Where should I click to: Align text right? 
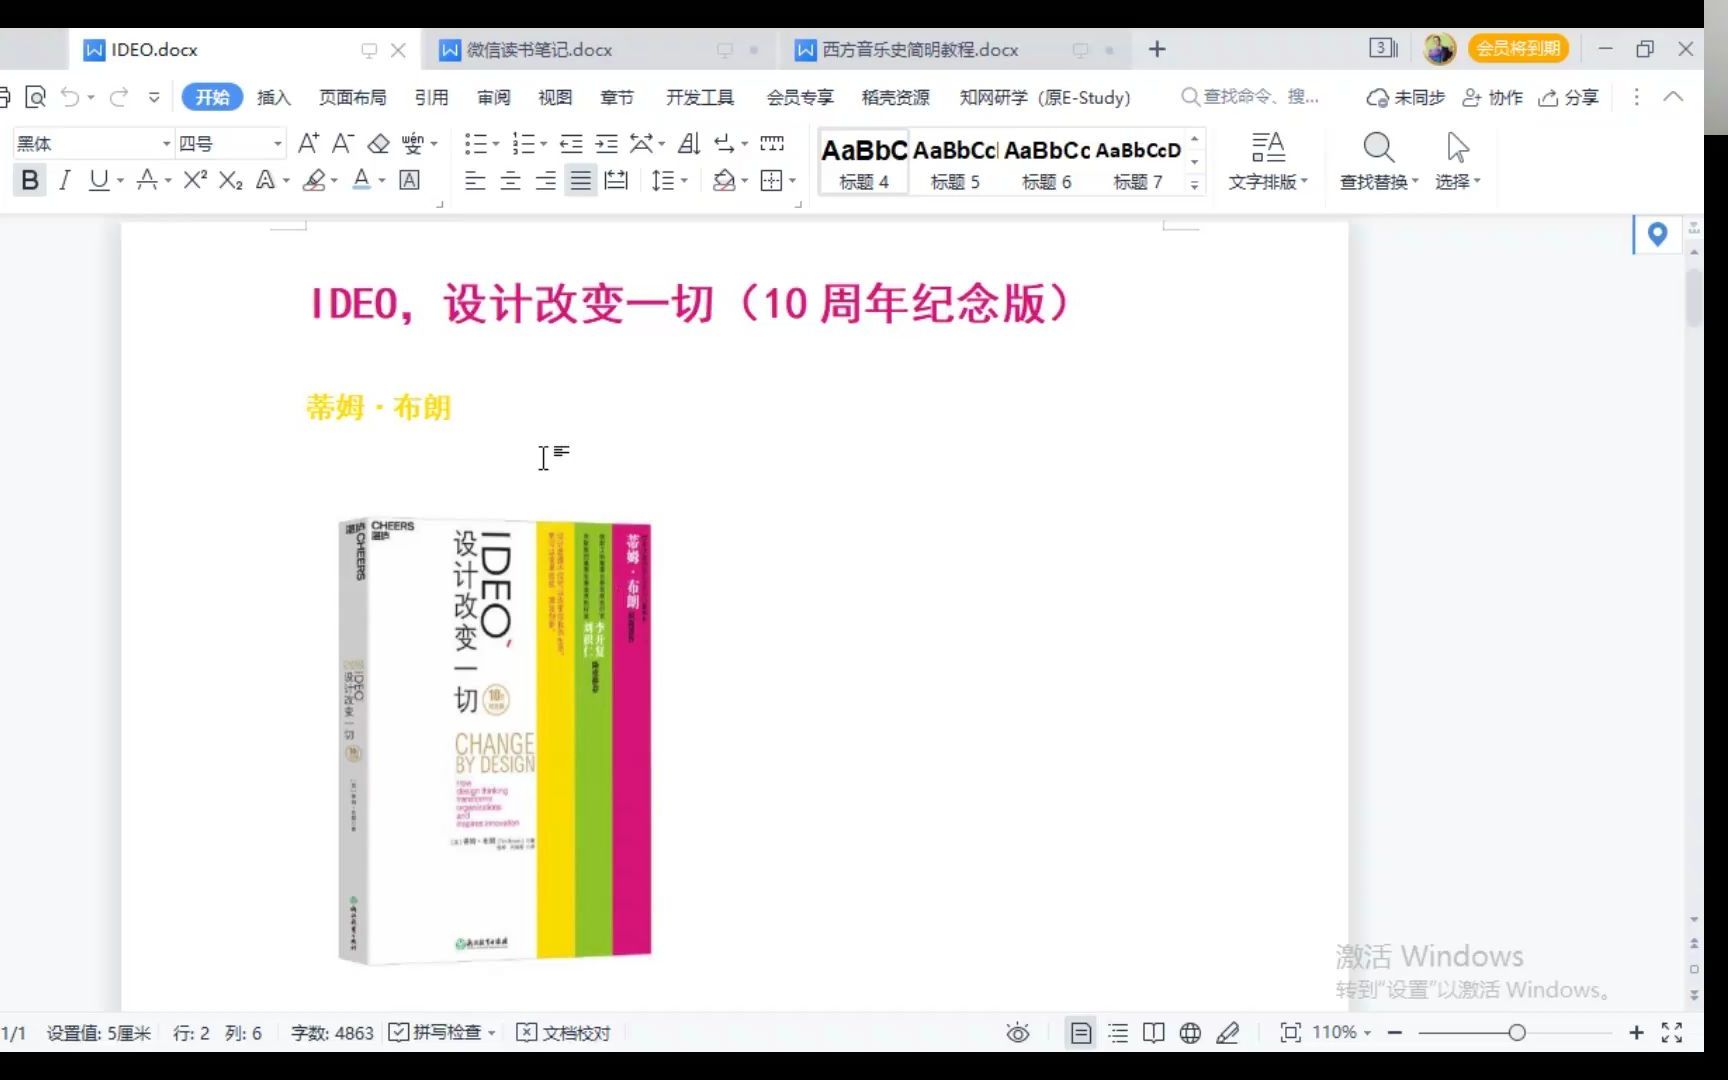pyautogui.click(x=545, y=181)
